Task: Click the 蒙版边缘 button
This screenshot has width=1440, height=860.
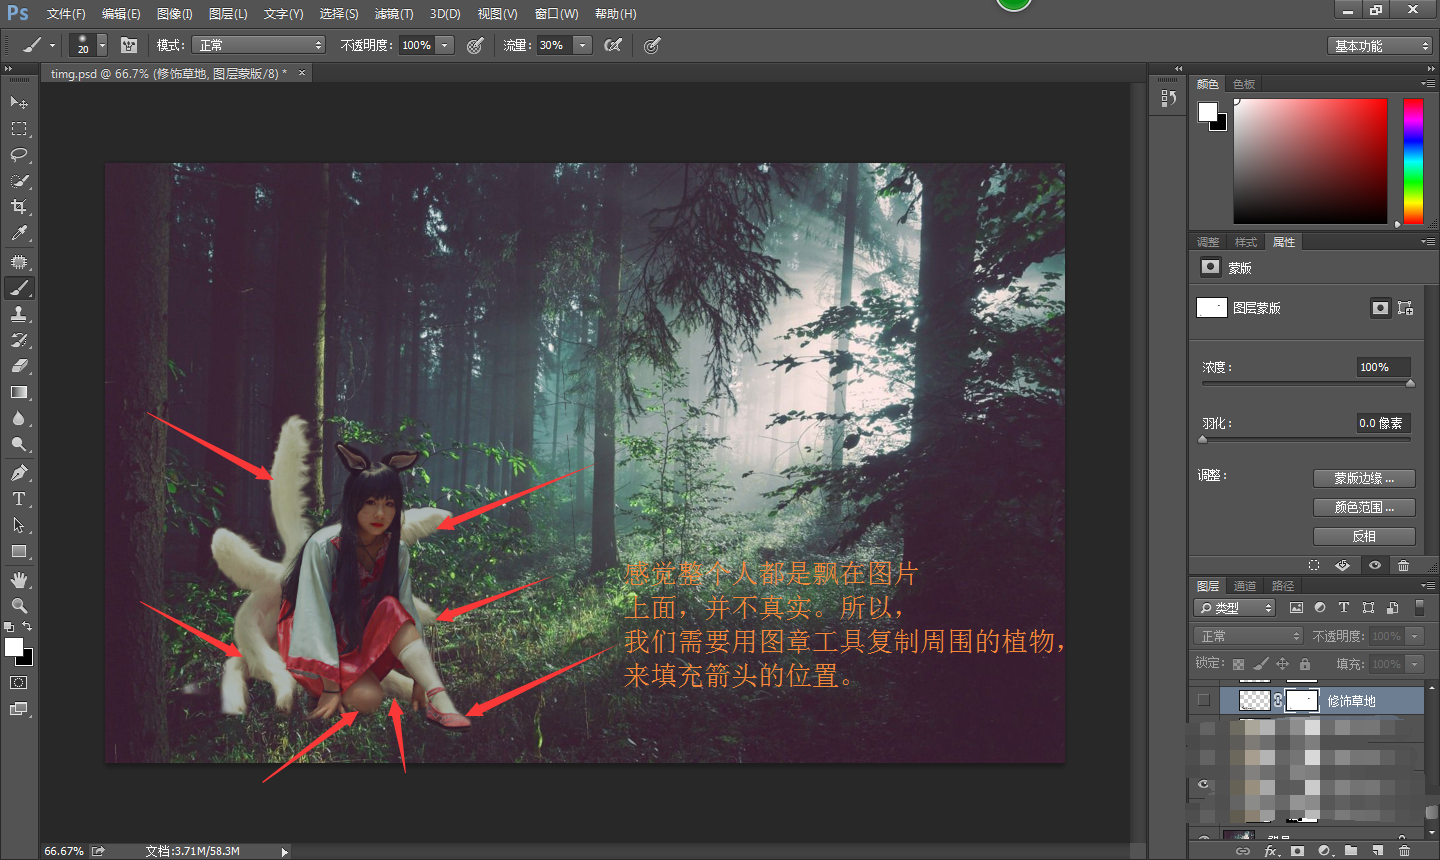Action: click(x=1364, y=478)
